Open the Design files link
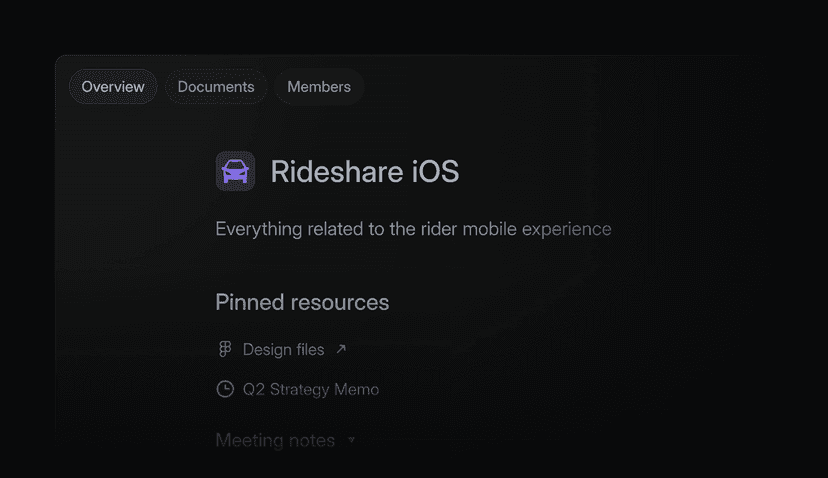 click(x=284, y=350)
